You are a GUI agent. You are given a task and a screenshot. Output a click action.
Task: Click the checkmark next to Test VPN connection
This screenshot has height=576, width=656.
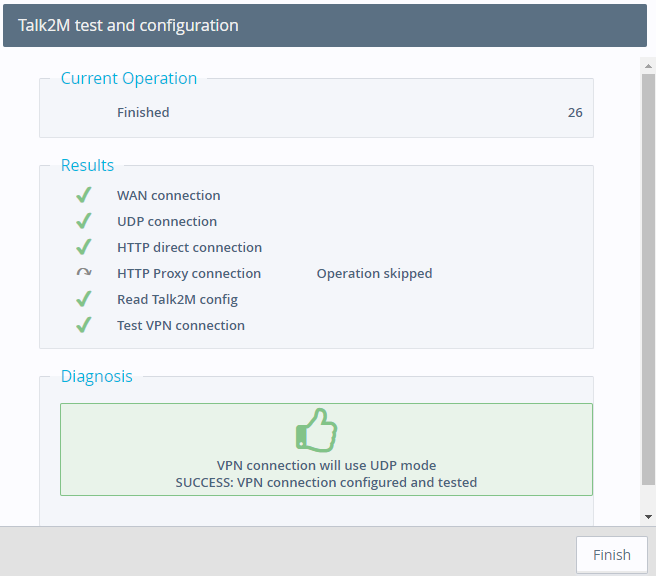[x=84, y=325]
